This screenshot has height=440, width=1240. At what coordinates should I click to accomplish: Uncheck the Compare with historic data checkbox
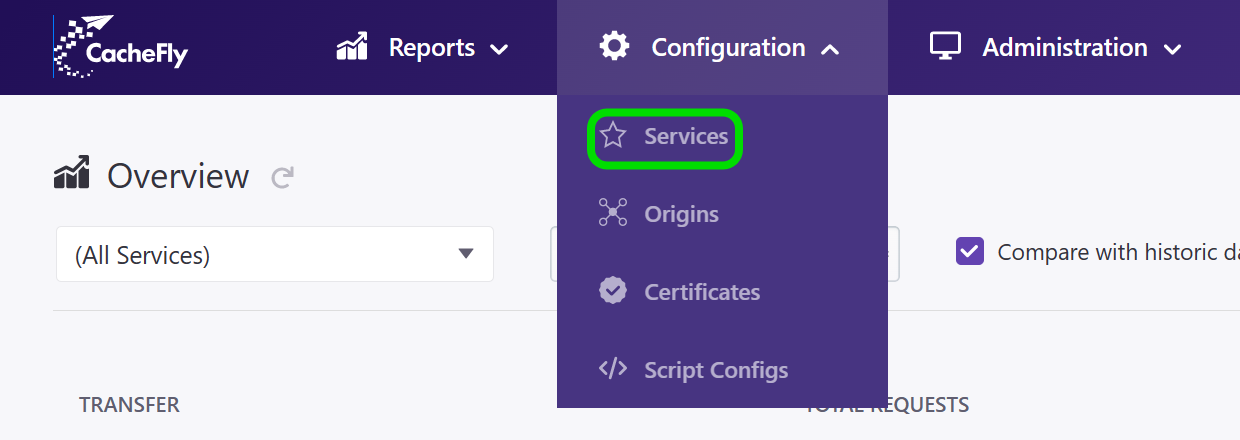coord(970,251)
